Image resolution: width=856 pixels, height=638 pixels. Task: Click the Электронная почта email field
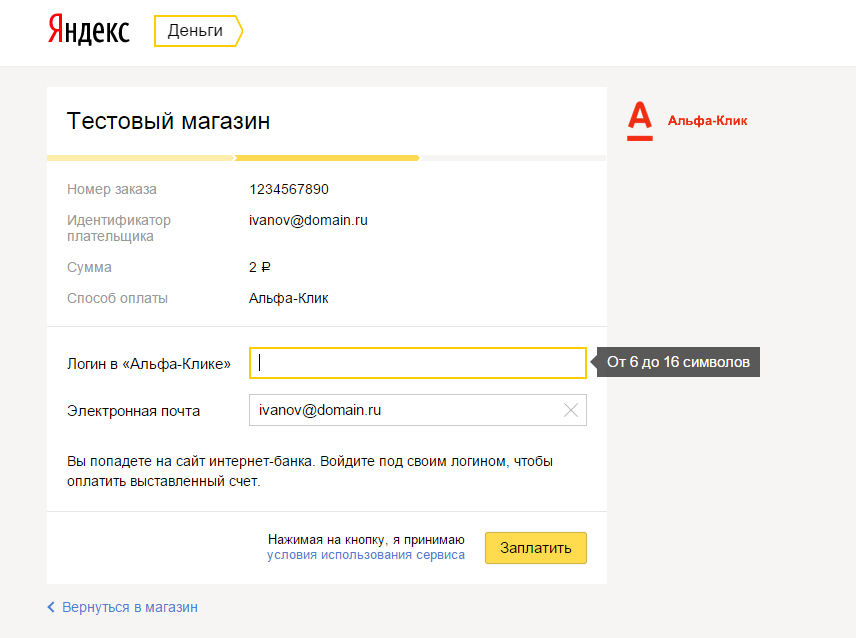pyautogui.click(x=418, y=410)
